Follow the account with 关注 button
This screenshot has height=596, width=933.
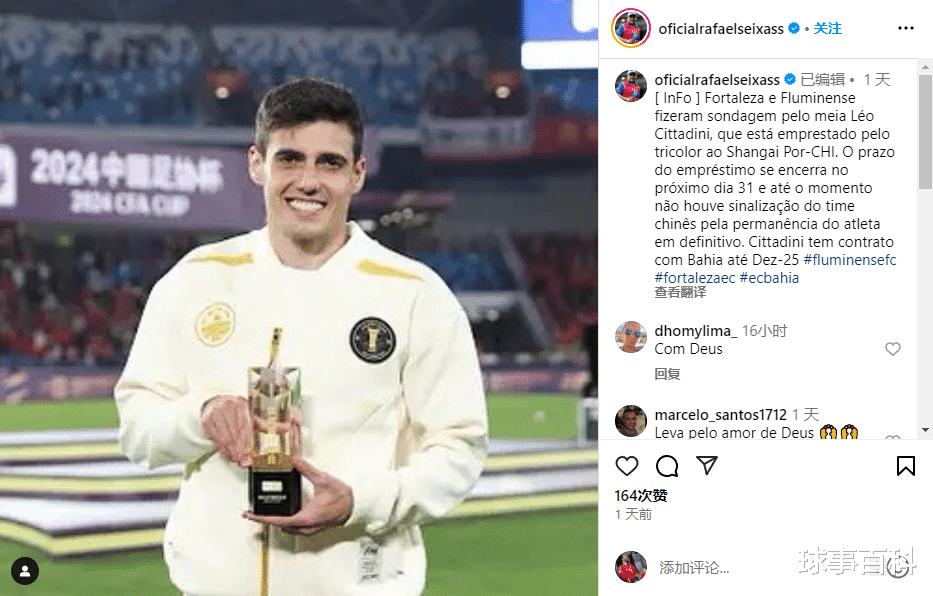[827, 29]
